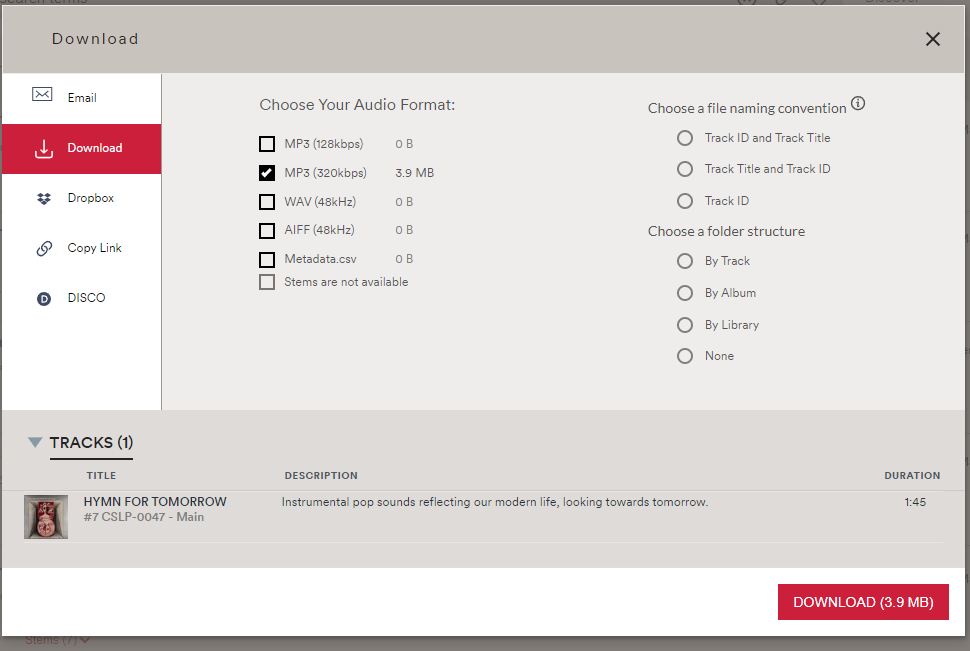The image size is (970, 651).
Task: Click the 3.9 MB size next to MP3 (320kbps)
Action: 414,173
